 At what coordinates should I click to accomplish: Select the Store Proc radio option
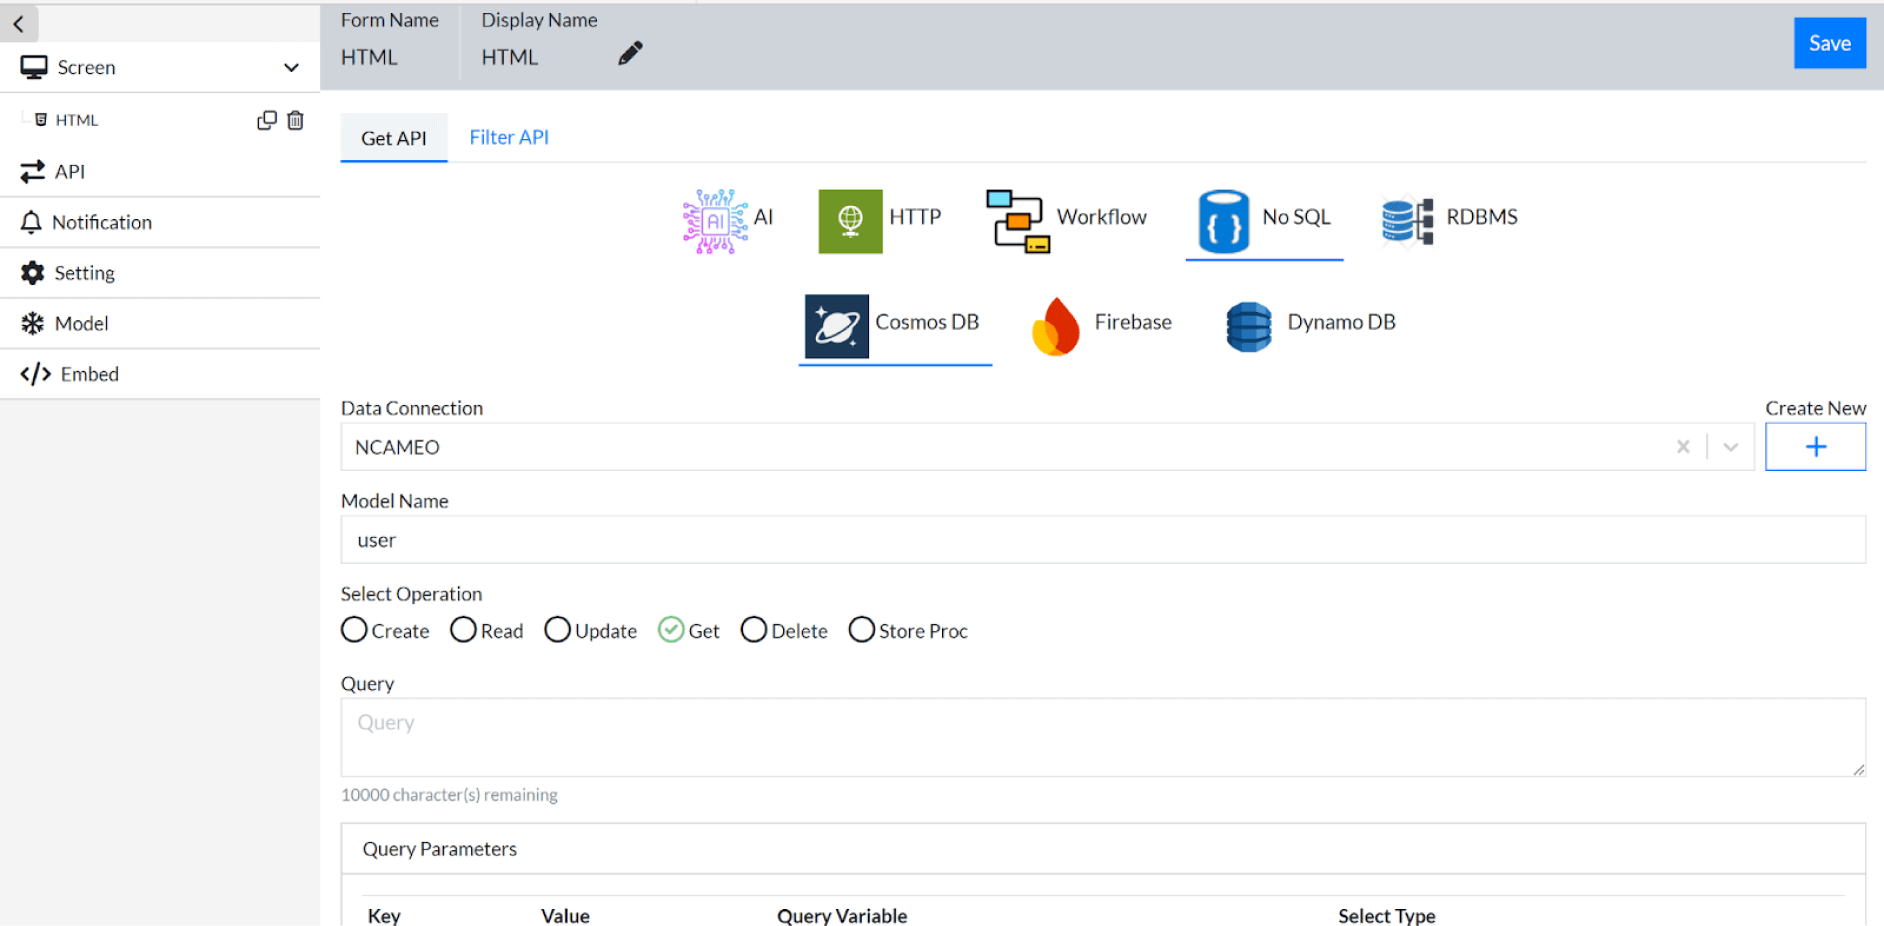[861, 630]
